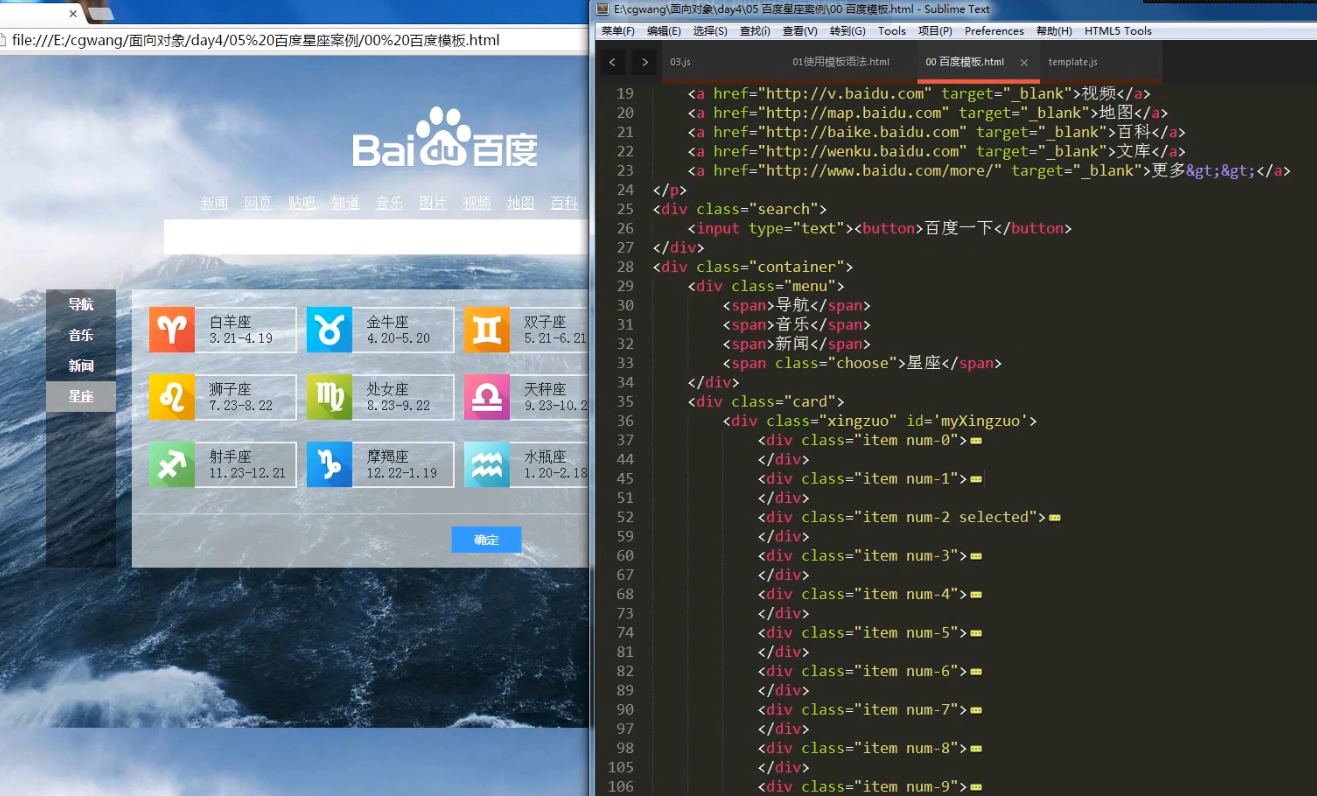The width and height of the screenshot is (1317, 796).
Task: Expand folded code at line 106 item num-9
Action: (x=975, y=787)
